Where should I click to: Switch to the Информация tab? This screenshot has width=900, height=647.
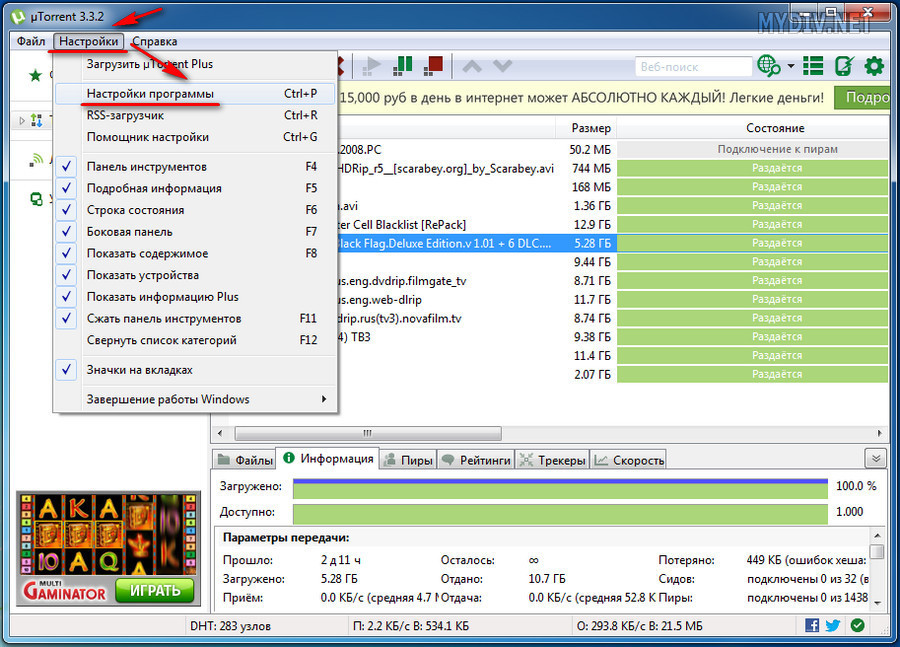click(x=328, y=458)
